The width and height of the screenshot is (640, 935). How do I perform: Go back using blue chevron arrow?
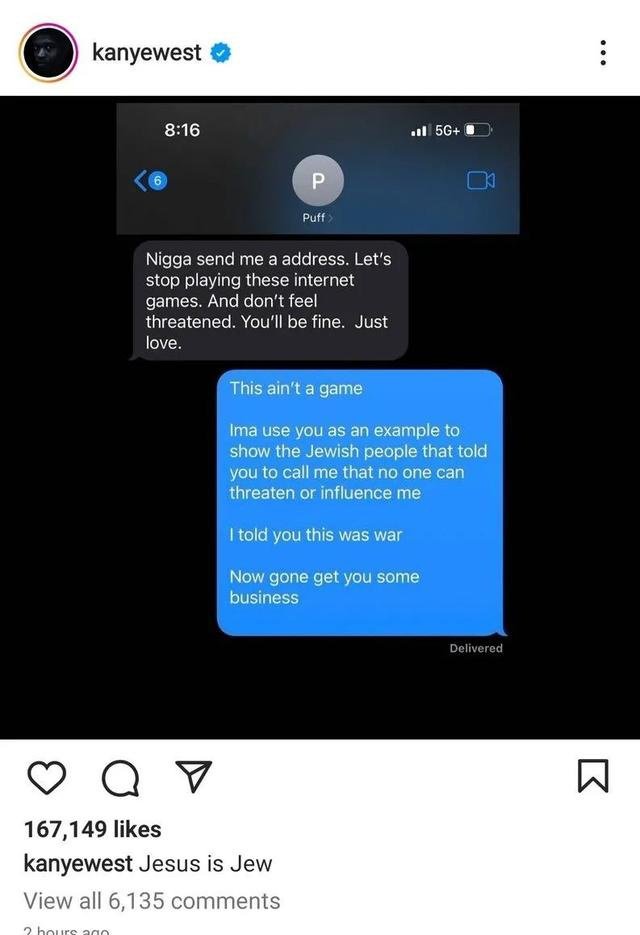pyautogui.click(x=141, y=180)
